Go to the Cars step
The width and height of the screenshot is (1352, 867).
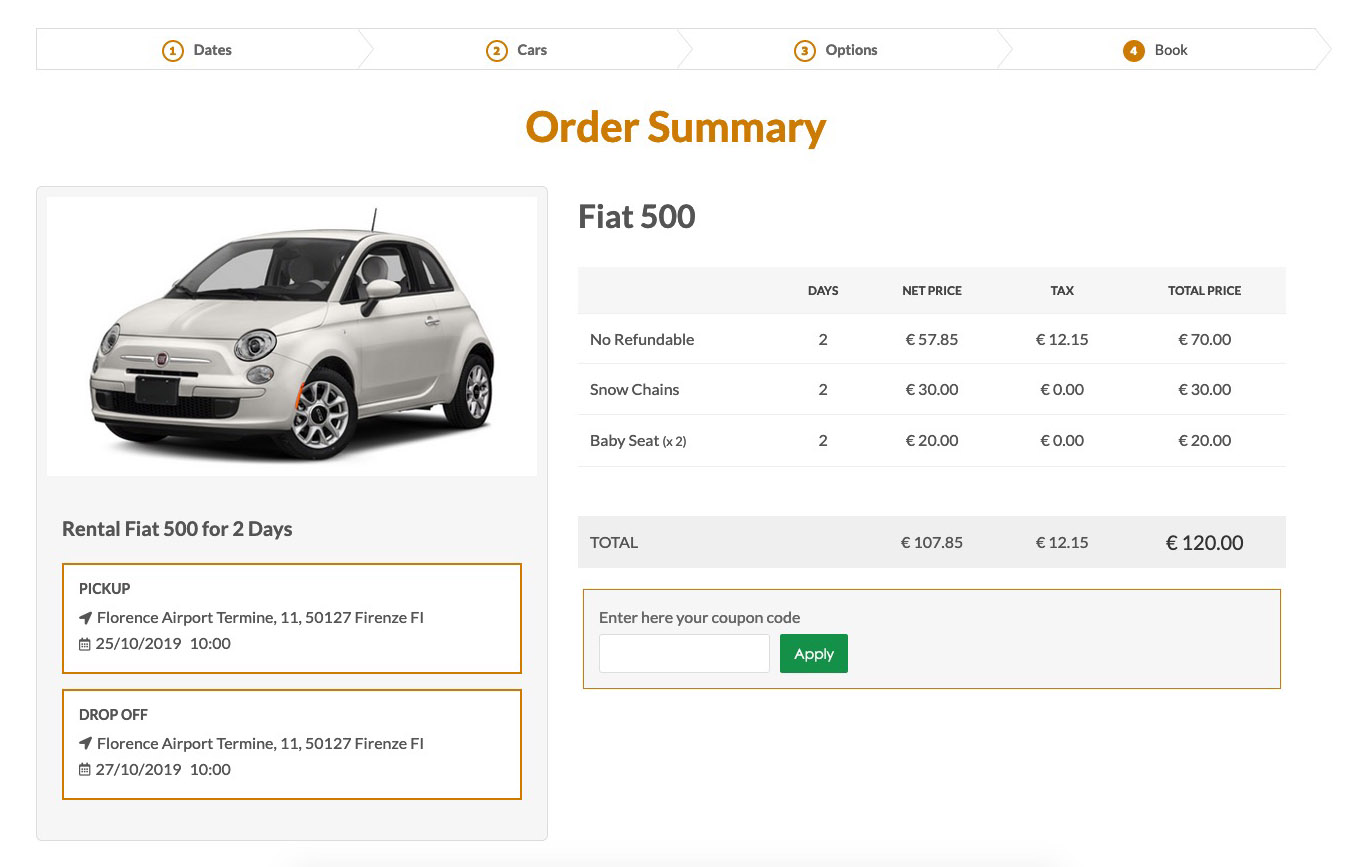coord(517,50)
